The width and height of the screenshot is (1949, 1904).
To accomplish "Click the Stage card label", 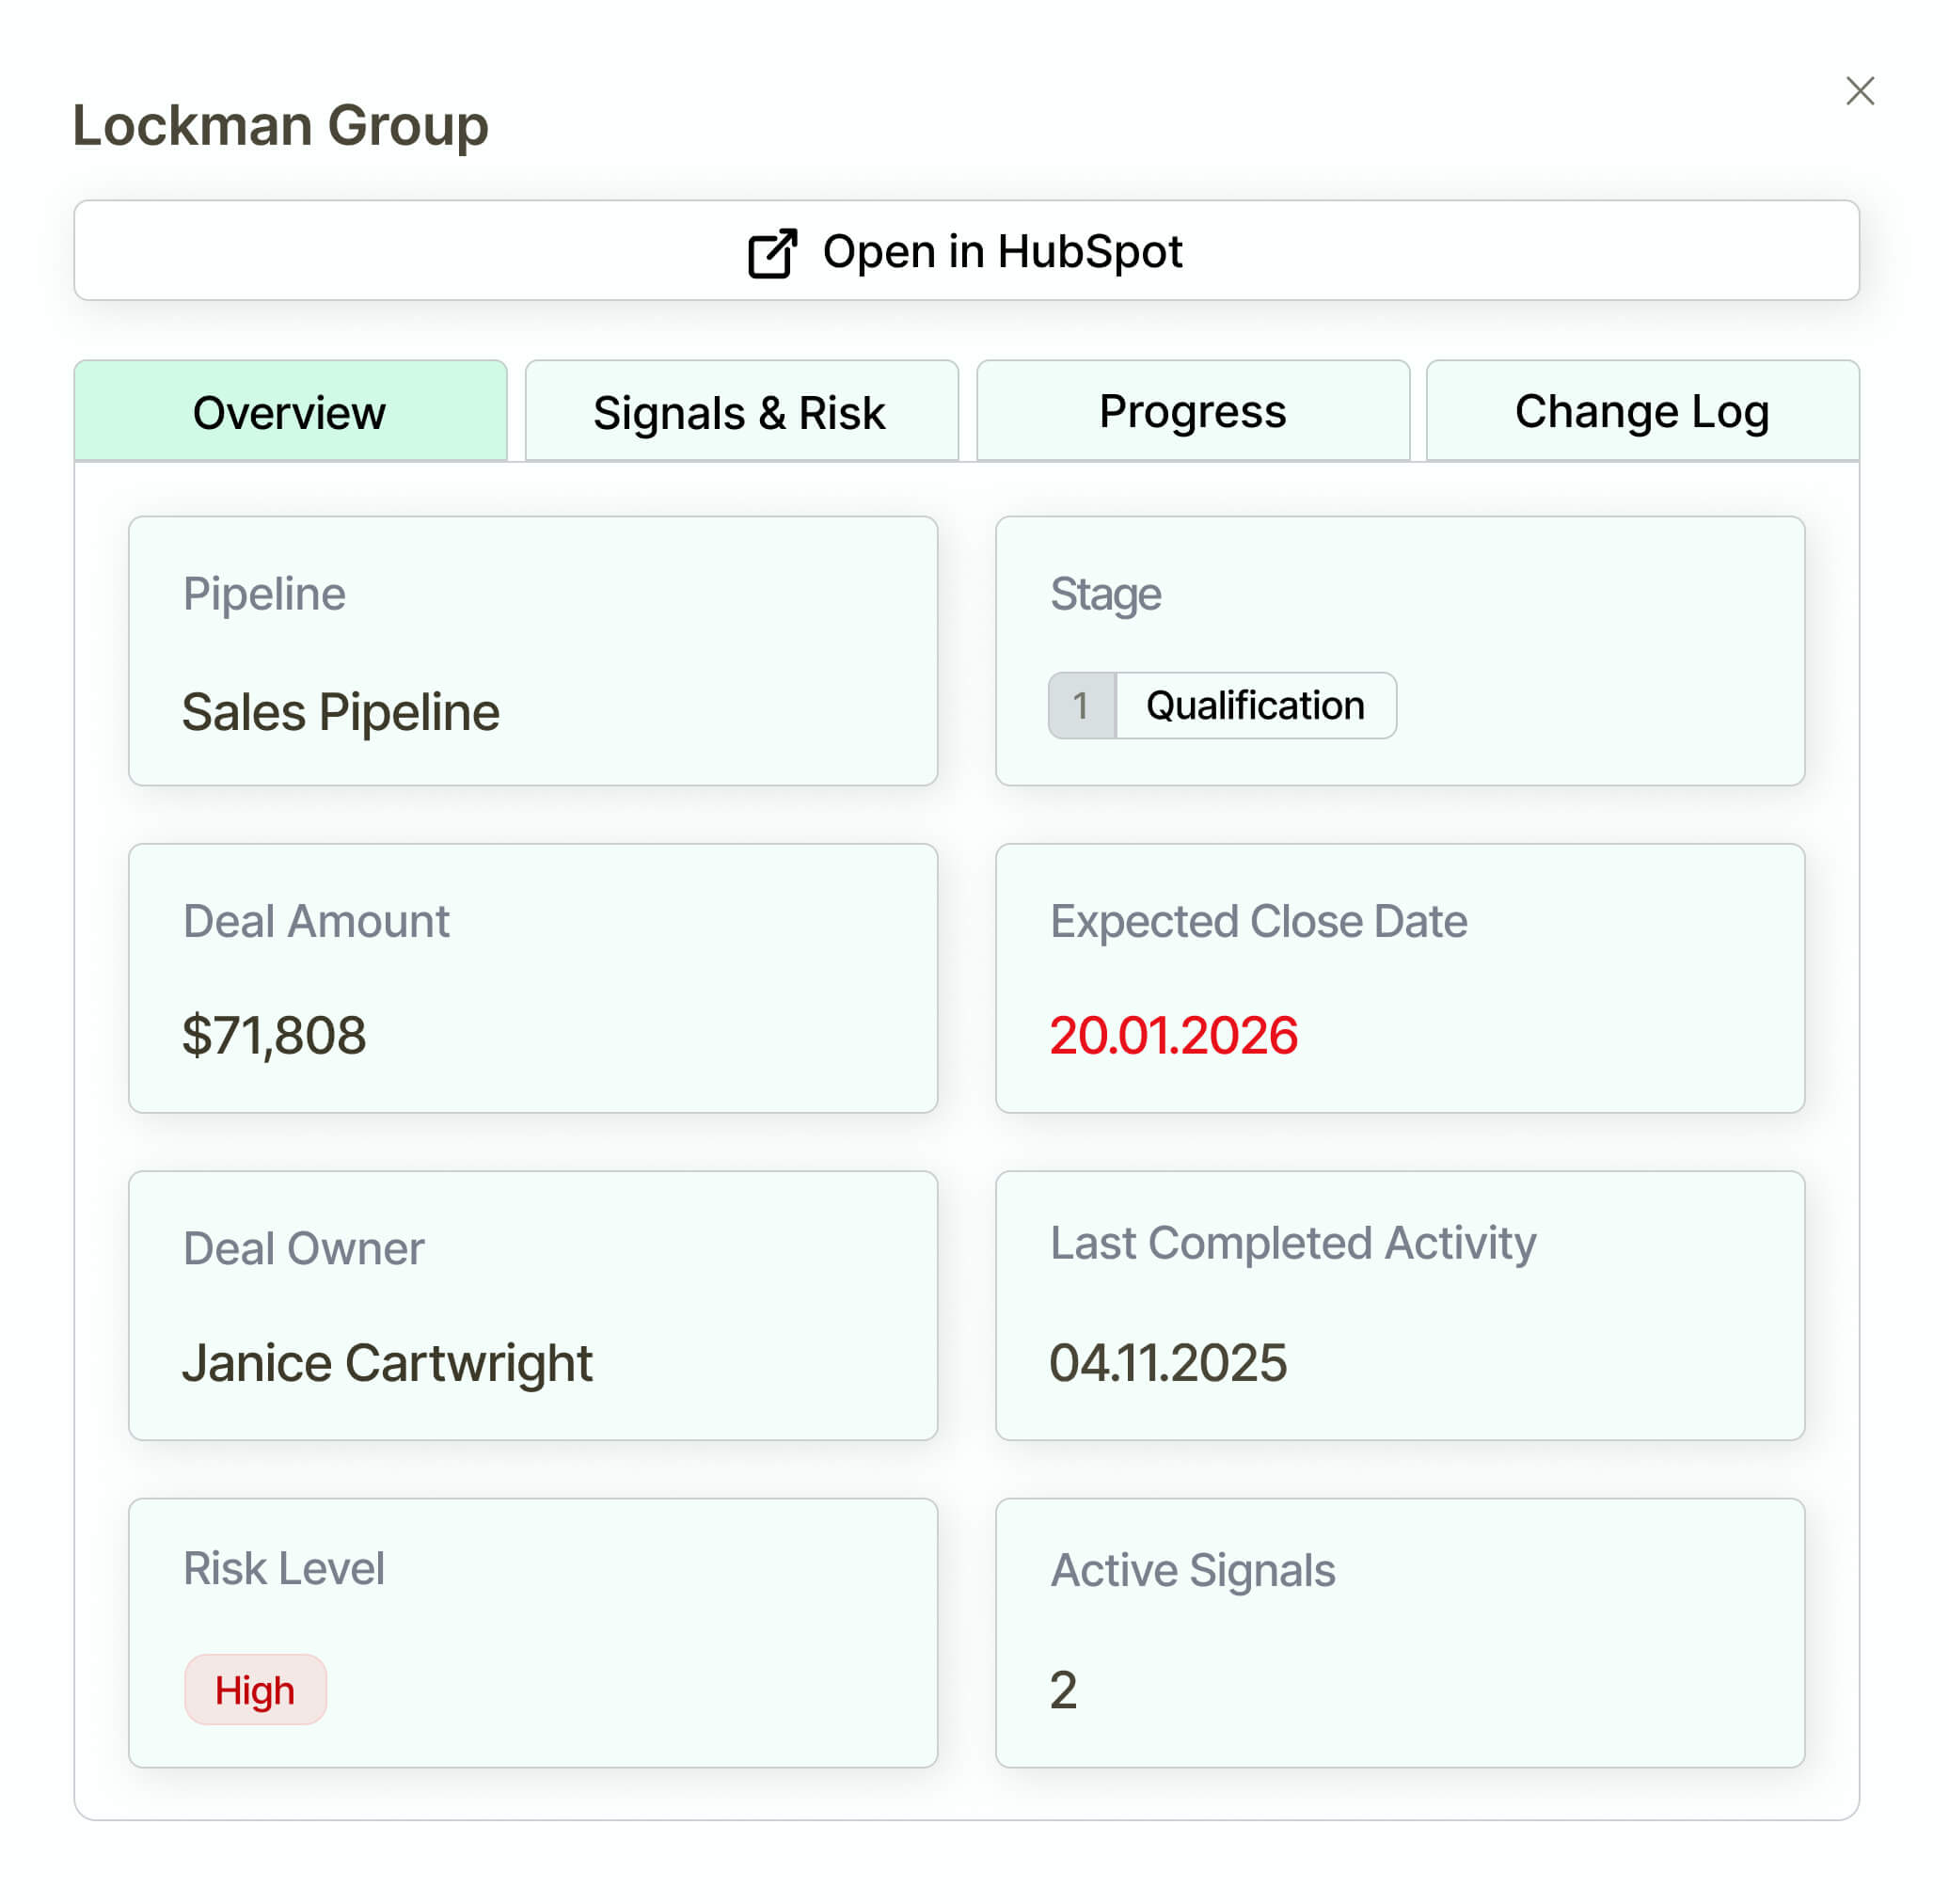I will point(1106,595).
